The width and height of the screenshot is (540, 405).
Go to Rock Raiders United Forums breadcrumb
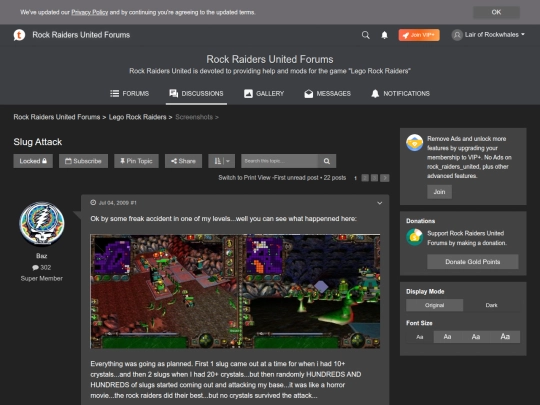(x=57, y=117)
